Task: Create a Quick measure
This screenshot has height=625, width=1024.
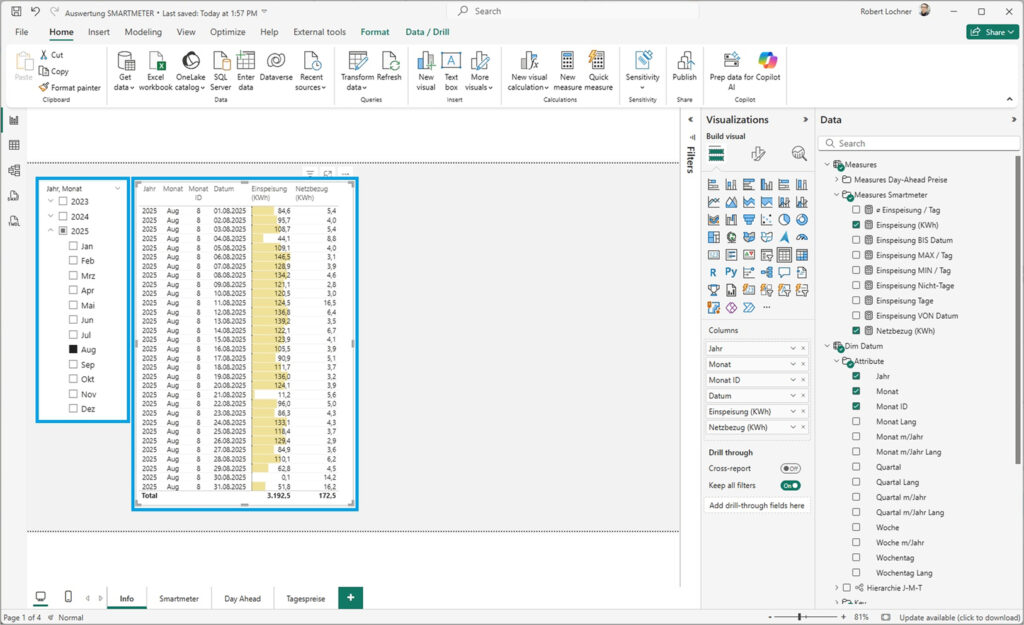Action: 598,71
